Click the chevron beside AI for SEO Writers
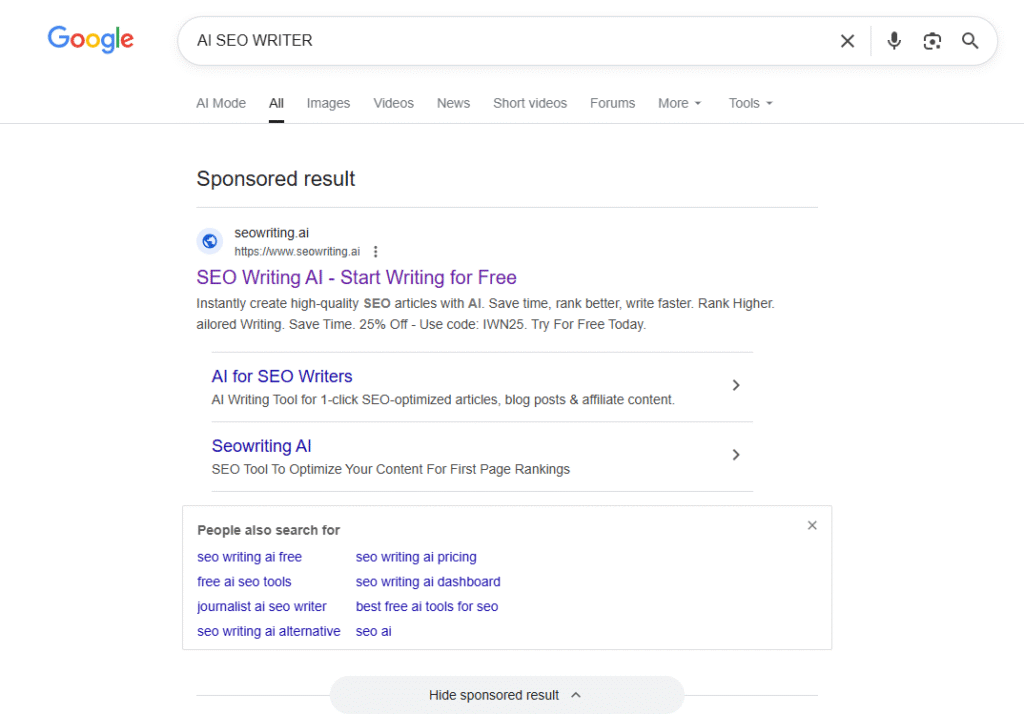Screen dimensions: 1024x714 point(736,385)
